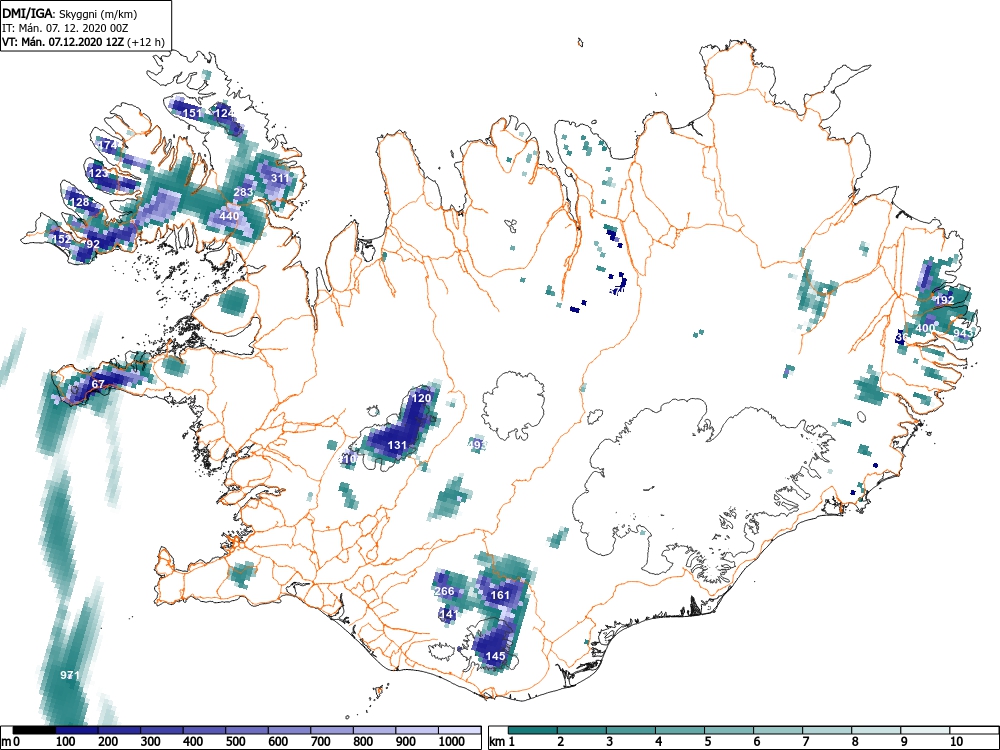Click the '943' value on the east coast
Screen dimensions: 1000x750
click(964, 333)
